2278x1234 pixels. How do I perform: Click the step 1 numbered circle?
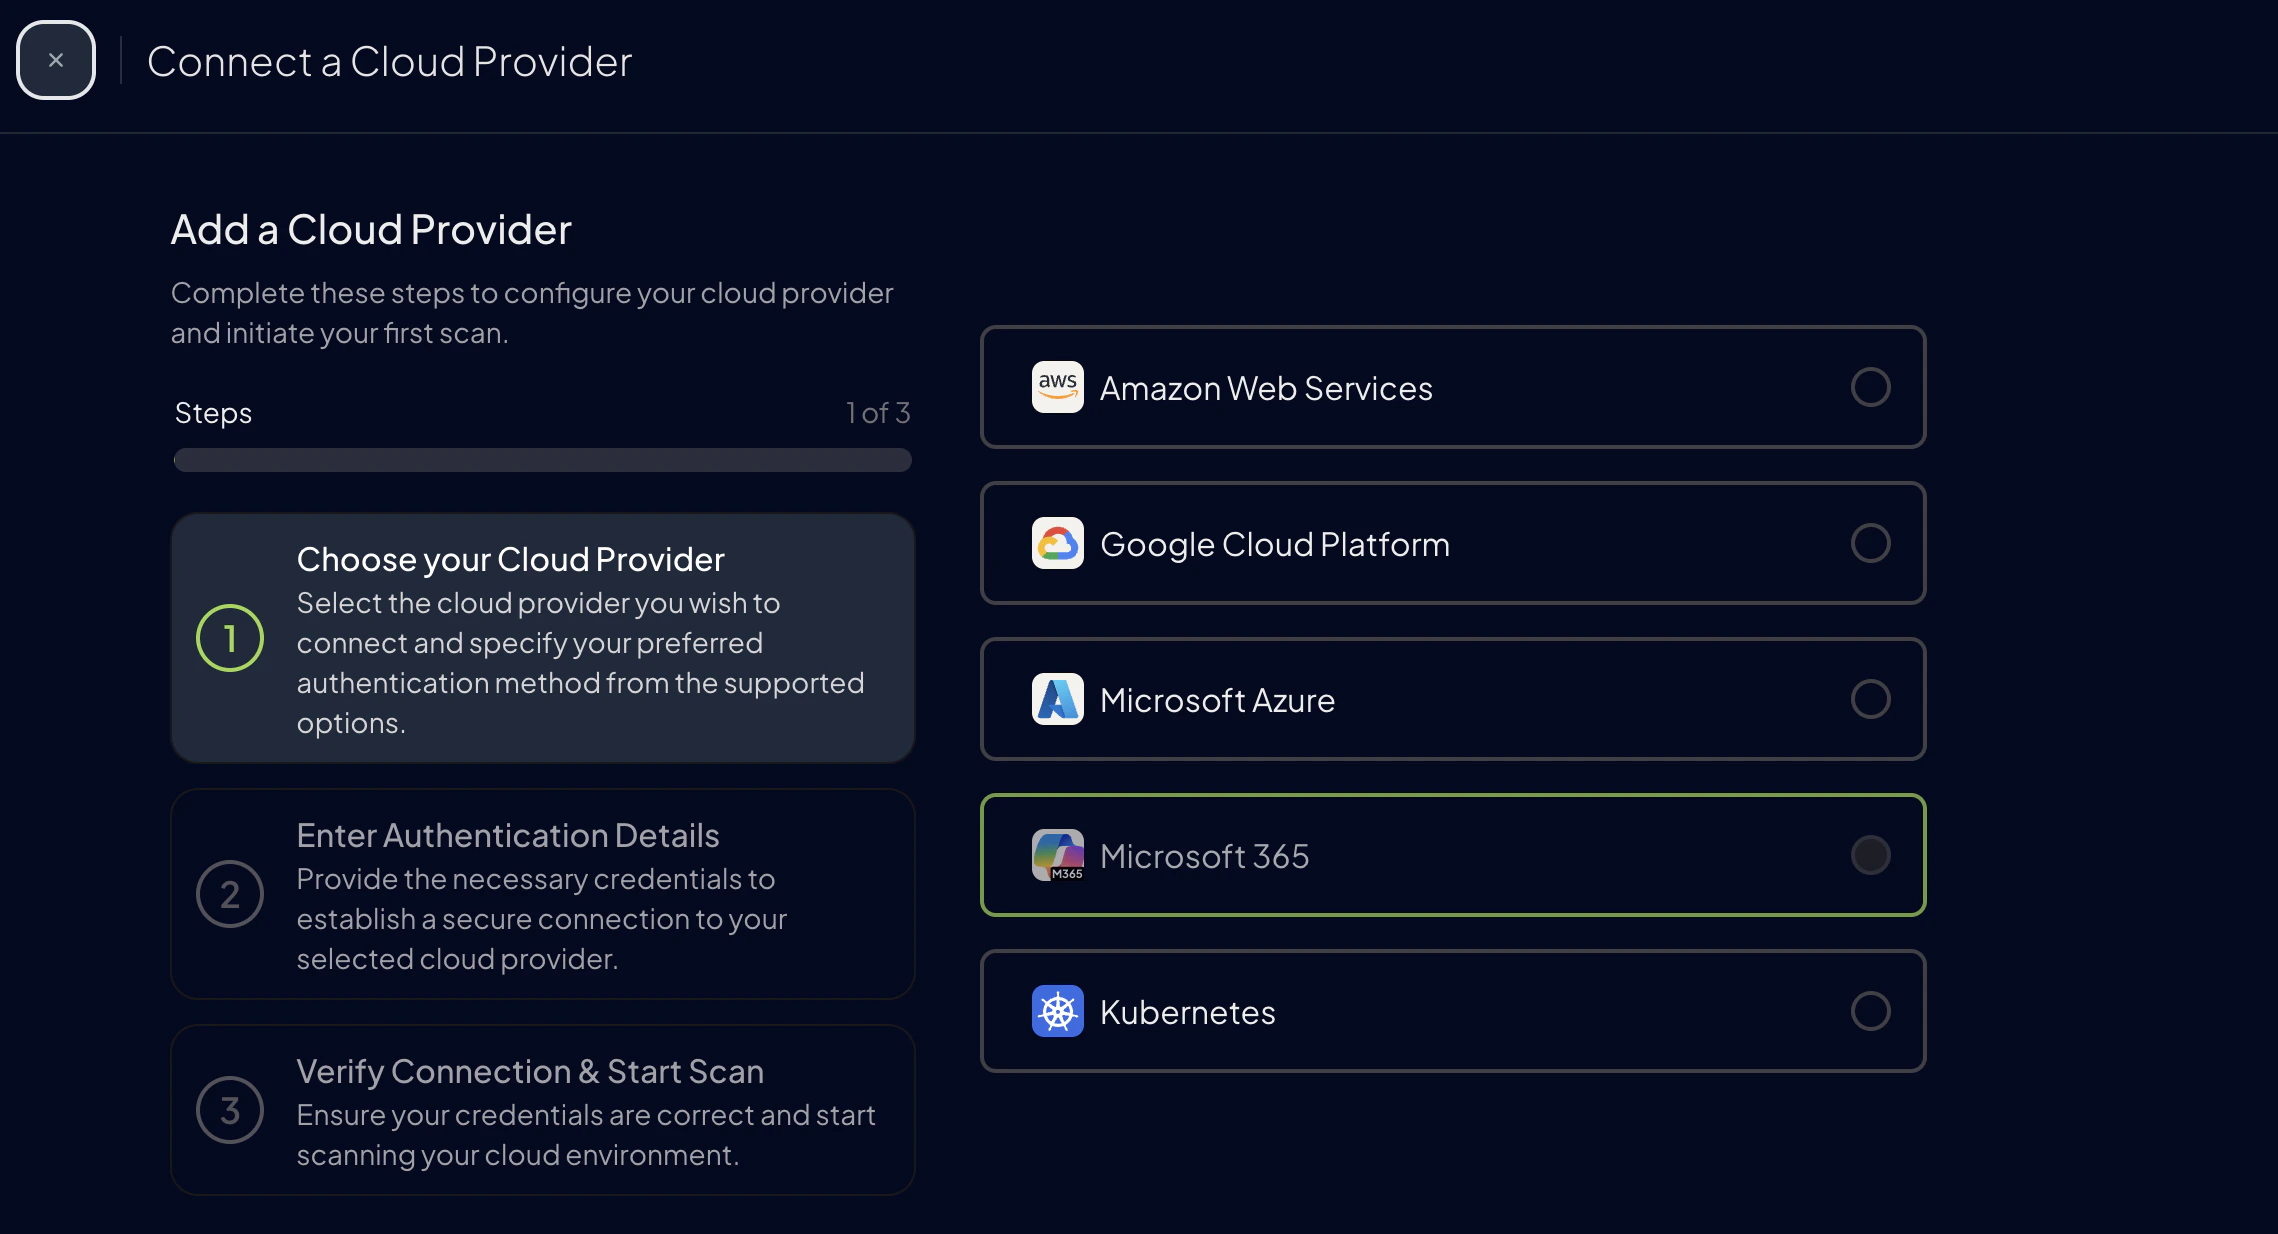[230, 637]
